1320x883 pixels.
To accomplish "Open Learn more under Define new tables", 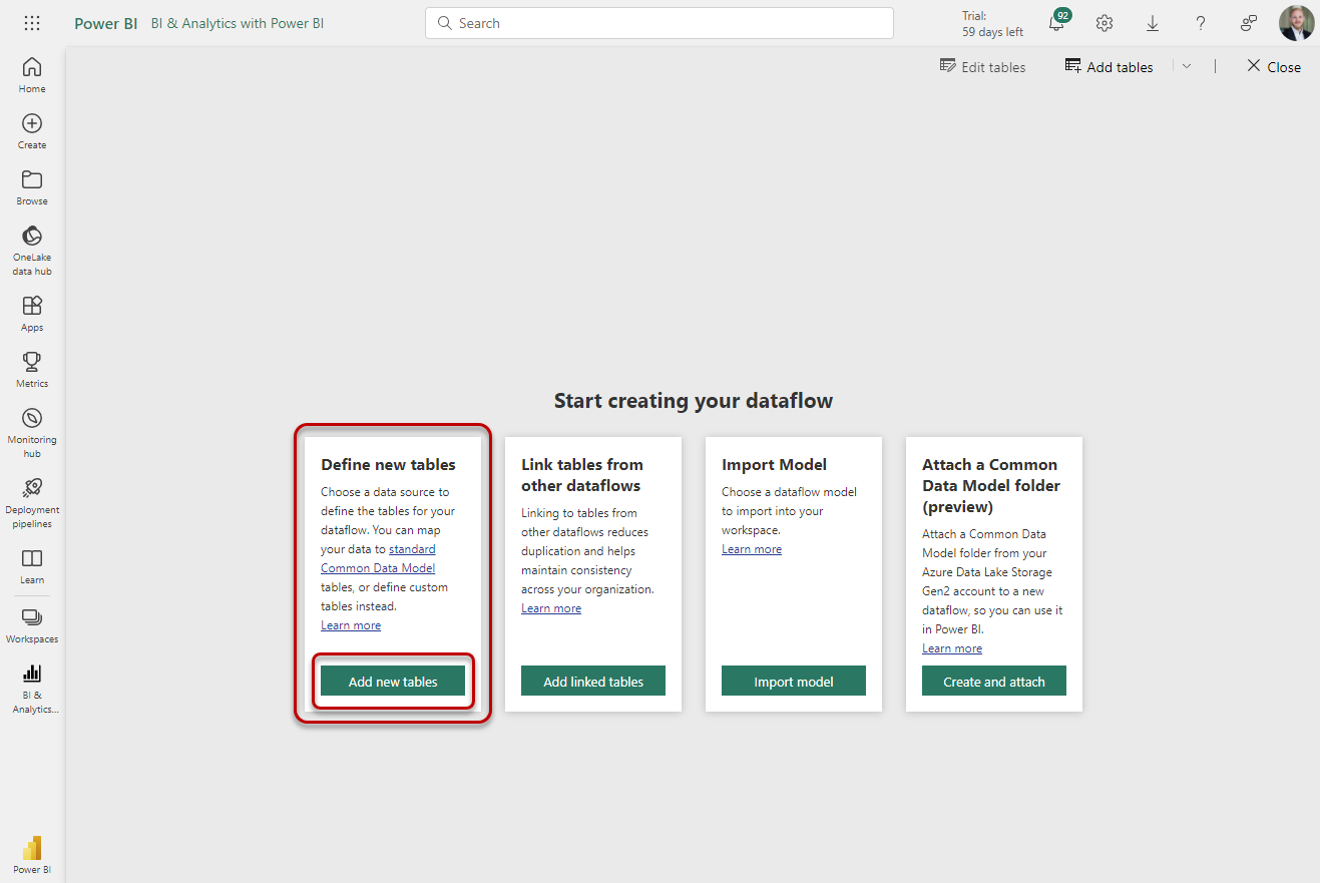I will click(351, 626).
